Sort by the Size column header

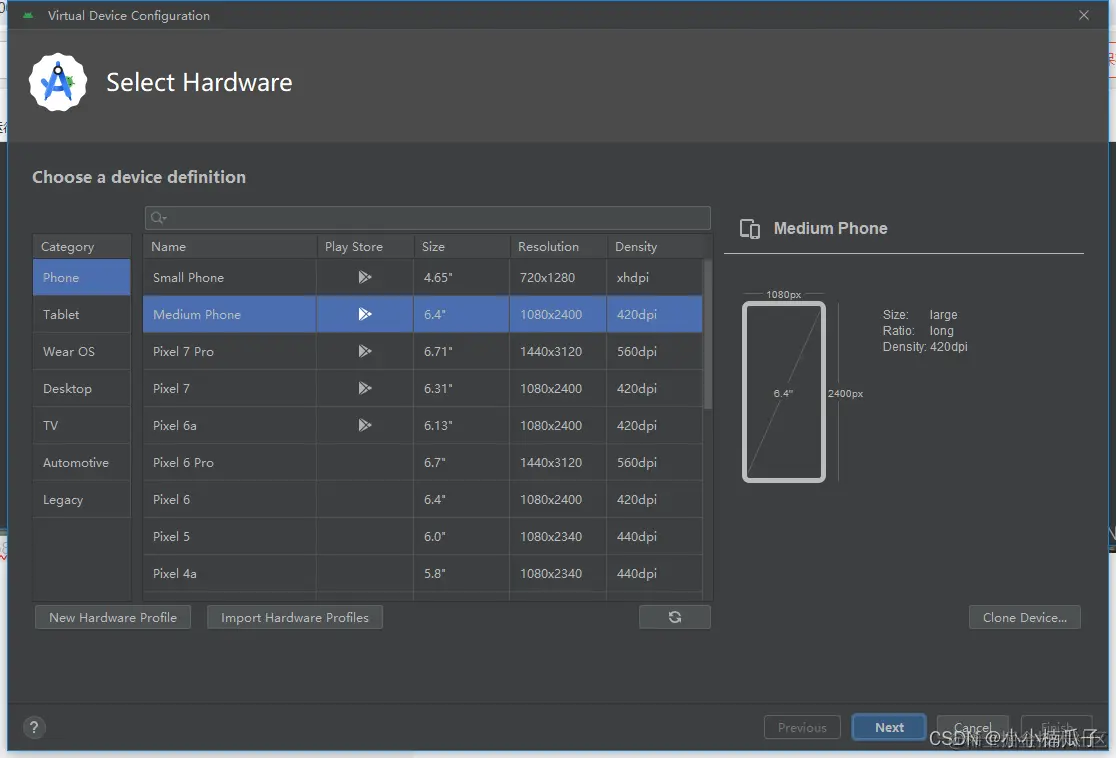click(461, 246)
